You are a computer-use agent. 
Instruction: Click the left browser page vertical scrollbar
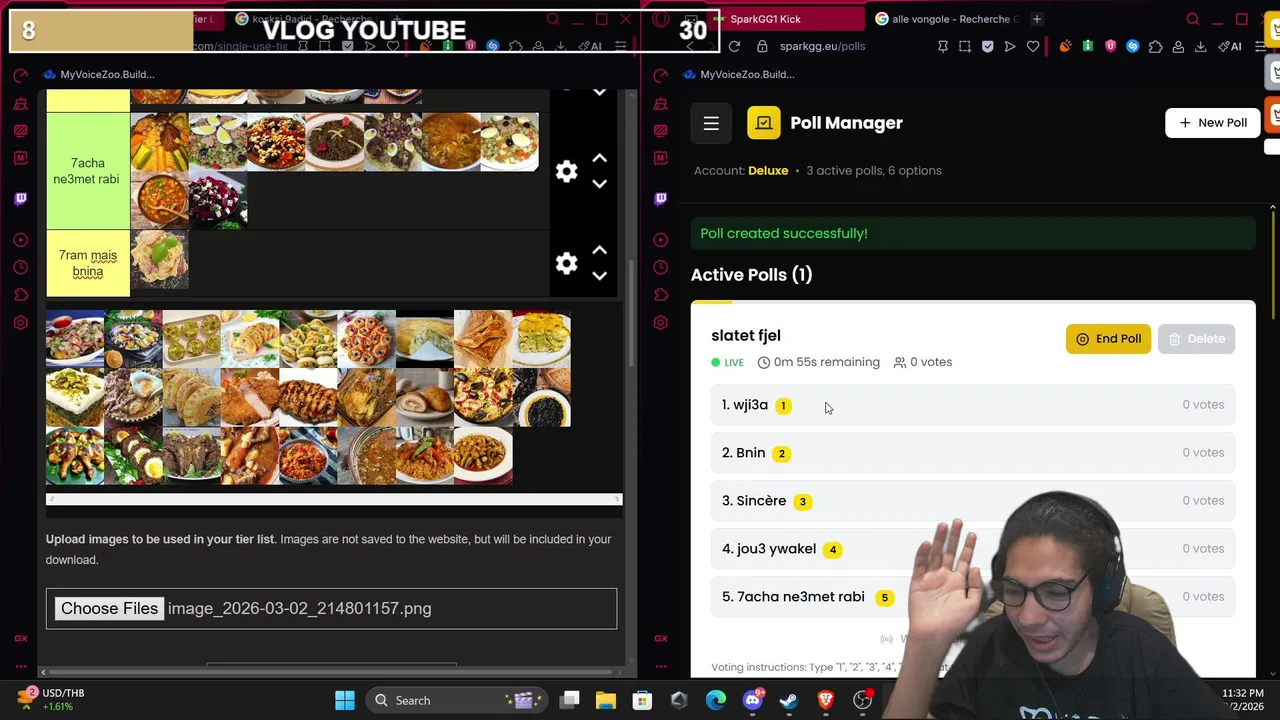[630, 315]
